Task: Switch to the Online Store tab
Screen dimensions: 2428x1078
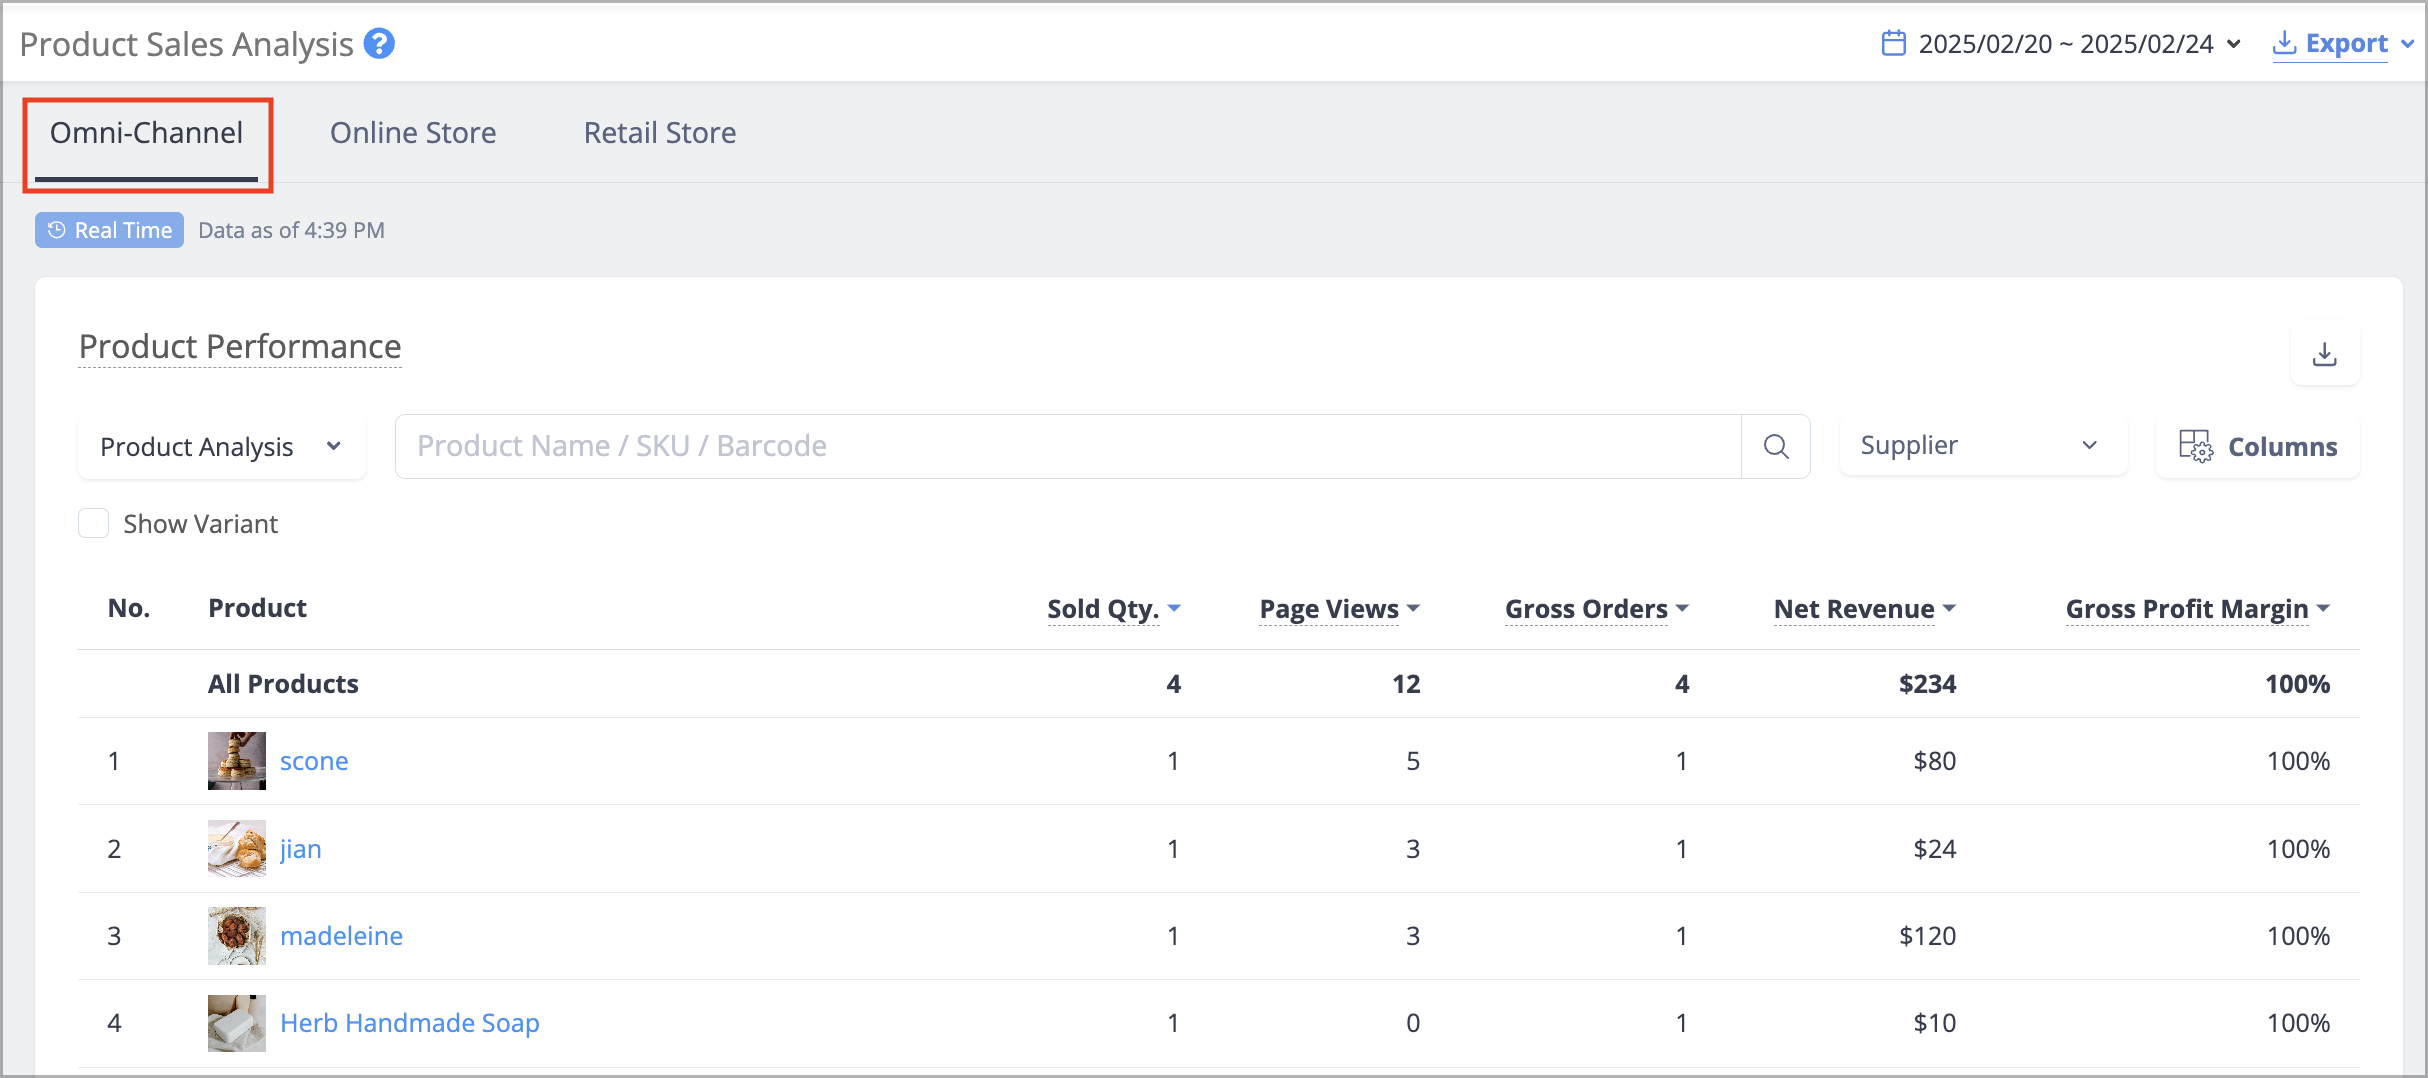Action: [x=413, y=133]
